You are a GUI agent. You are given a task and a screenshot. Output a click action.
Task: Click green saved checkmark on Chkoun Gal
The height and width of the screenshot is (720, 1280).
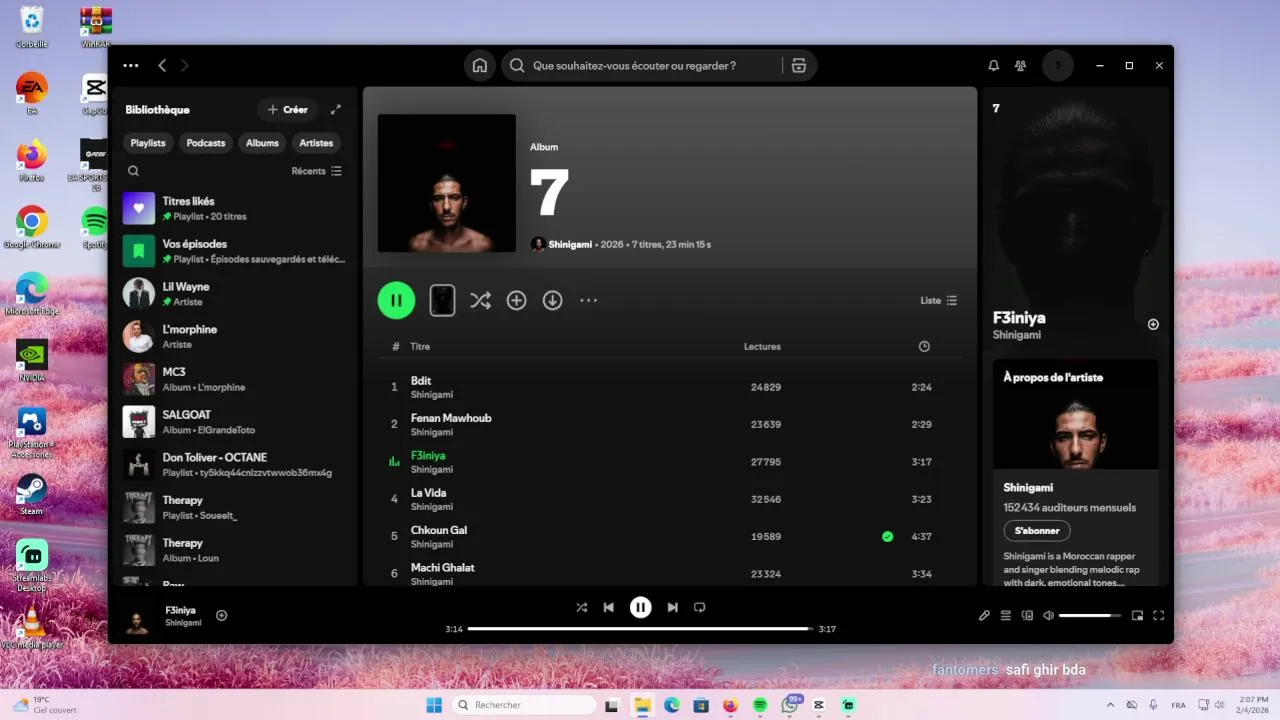tap(887, 537)
